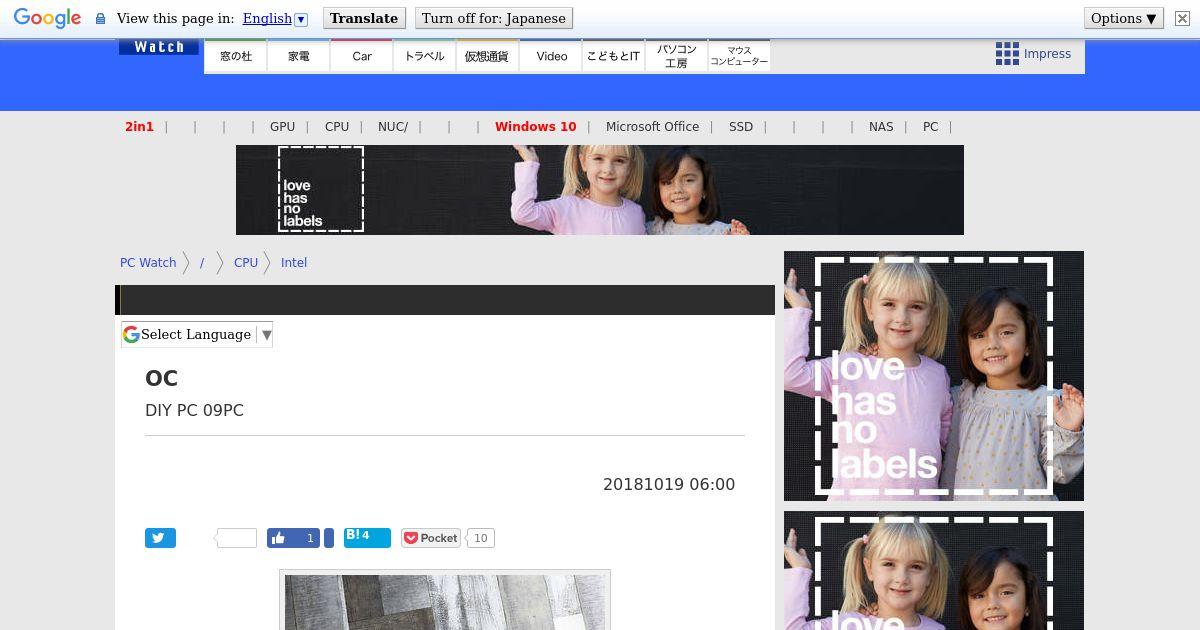Close the Google Translate bar
1200x630 pixels.
pyautogui.click(x=1182, y=18)
